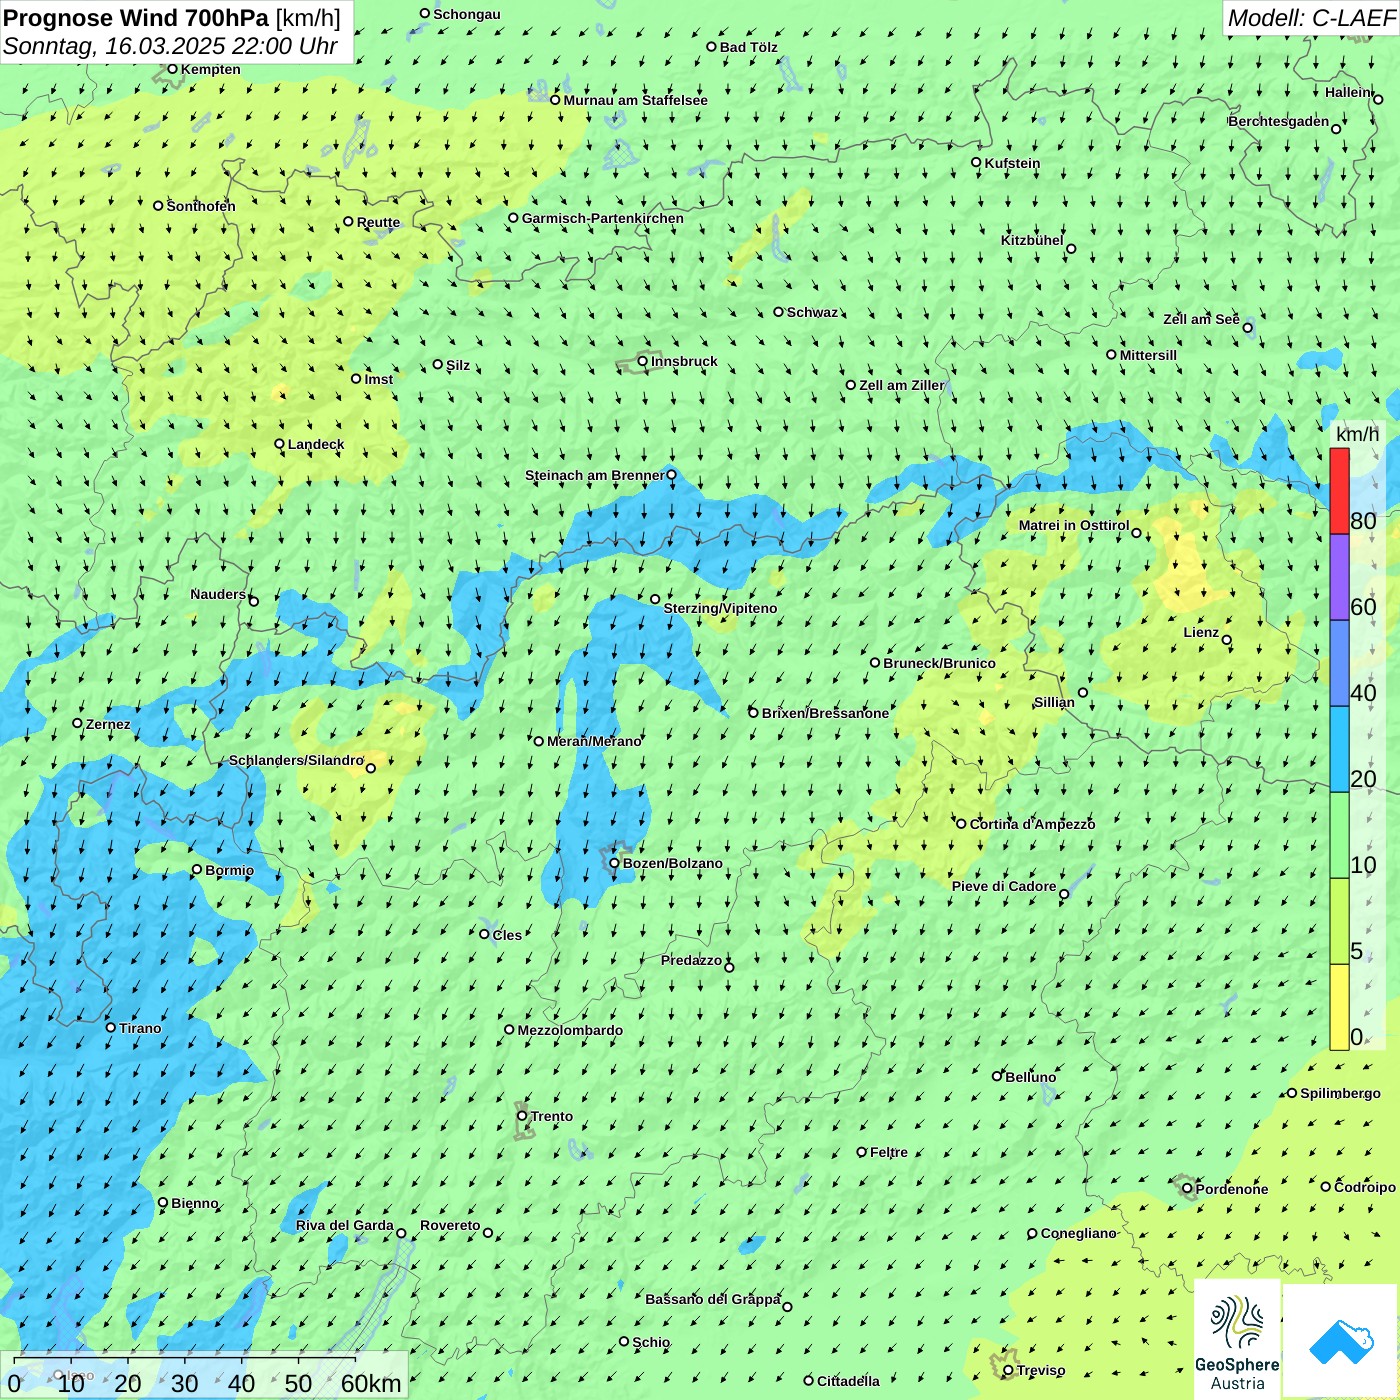Select the Steinach am Brenner label
The image size is (1400, 1400).
tap(594, 475)
